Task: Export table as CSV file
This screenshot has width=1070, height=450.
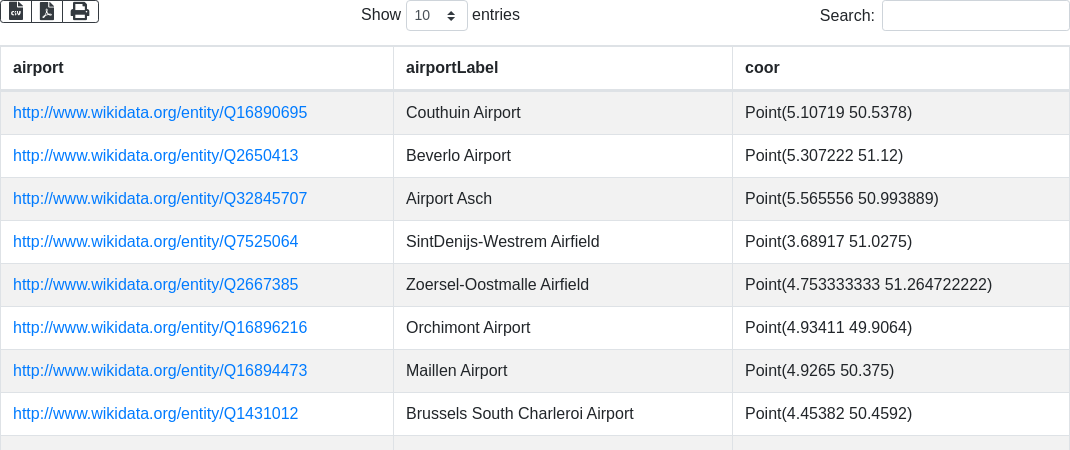Action: (16, 11)
